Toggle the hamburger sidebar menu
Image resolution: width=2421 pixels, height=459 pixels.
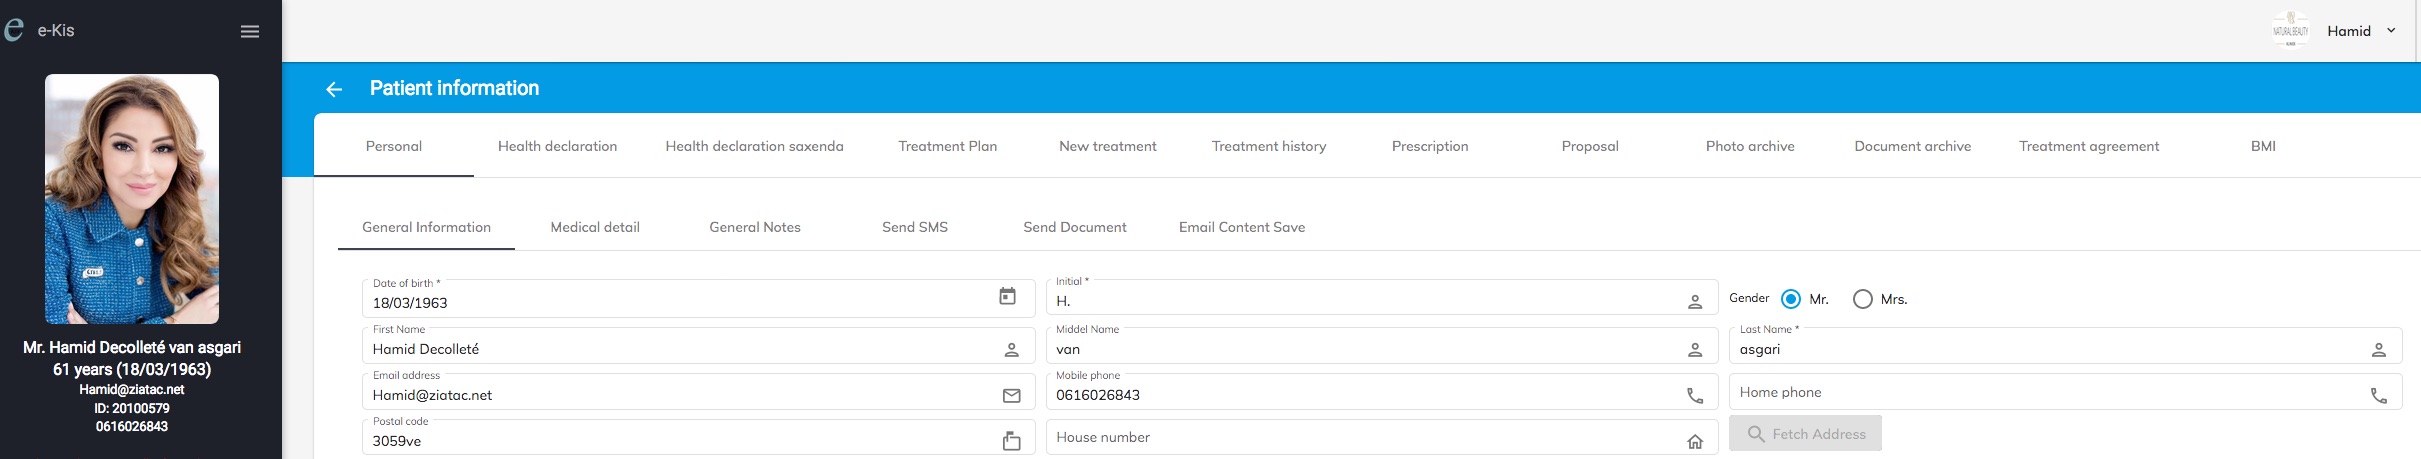(250, 31)
